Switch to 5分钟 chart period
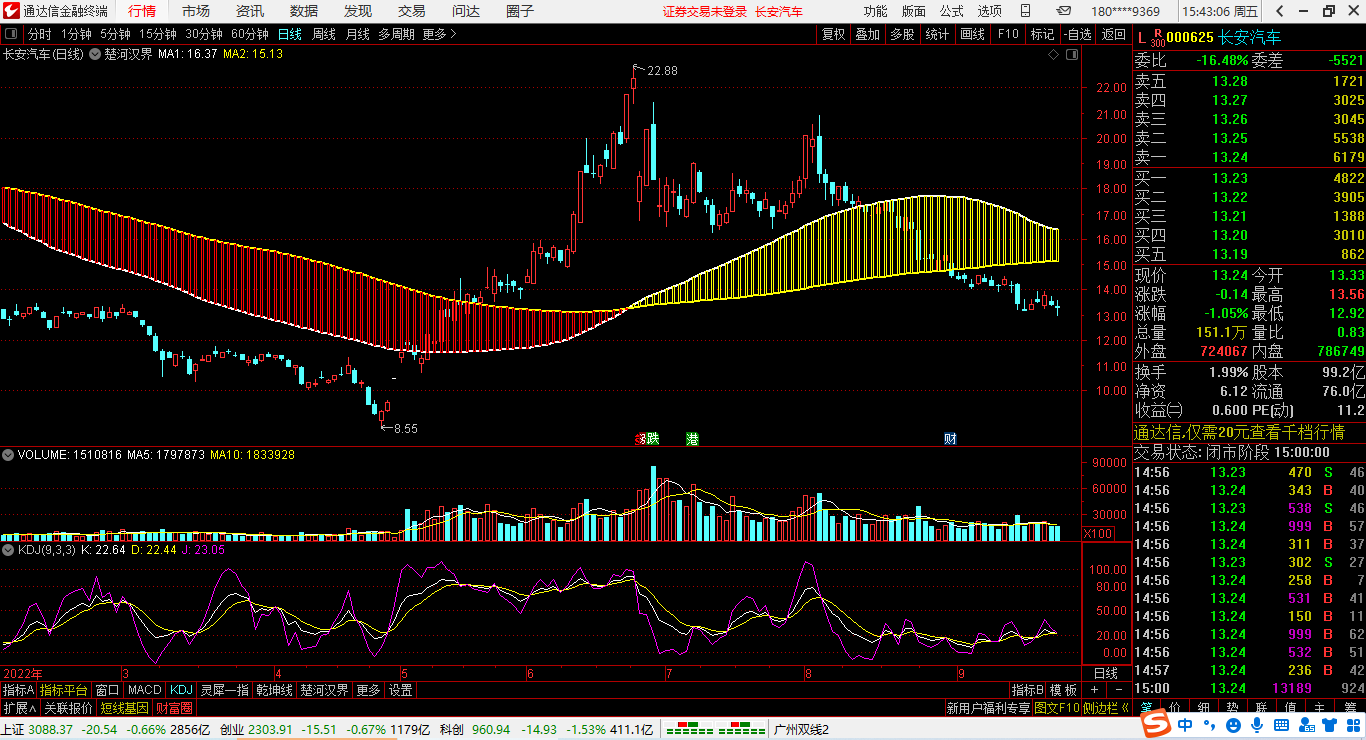The height and width of the screenshot is (740, 1366). (x=115, y=34)
